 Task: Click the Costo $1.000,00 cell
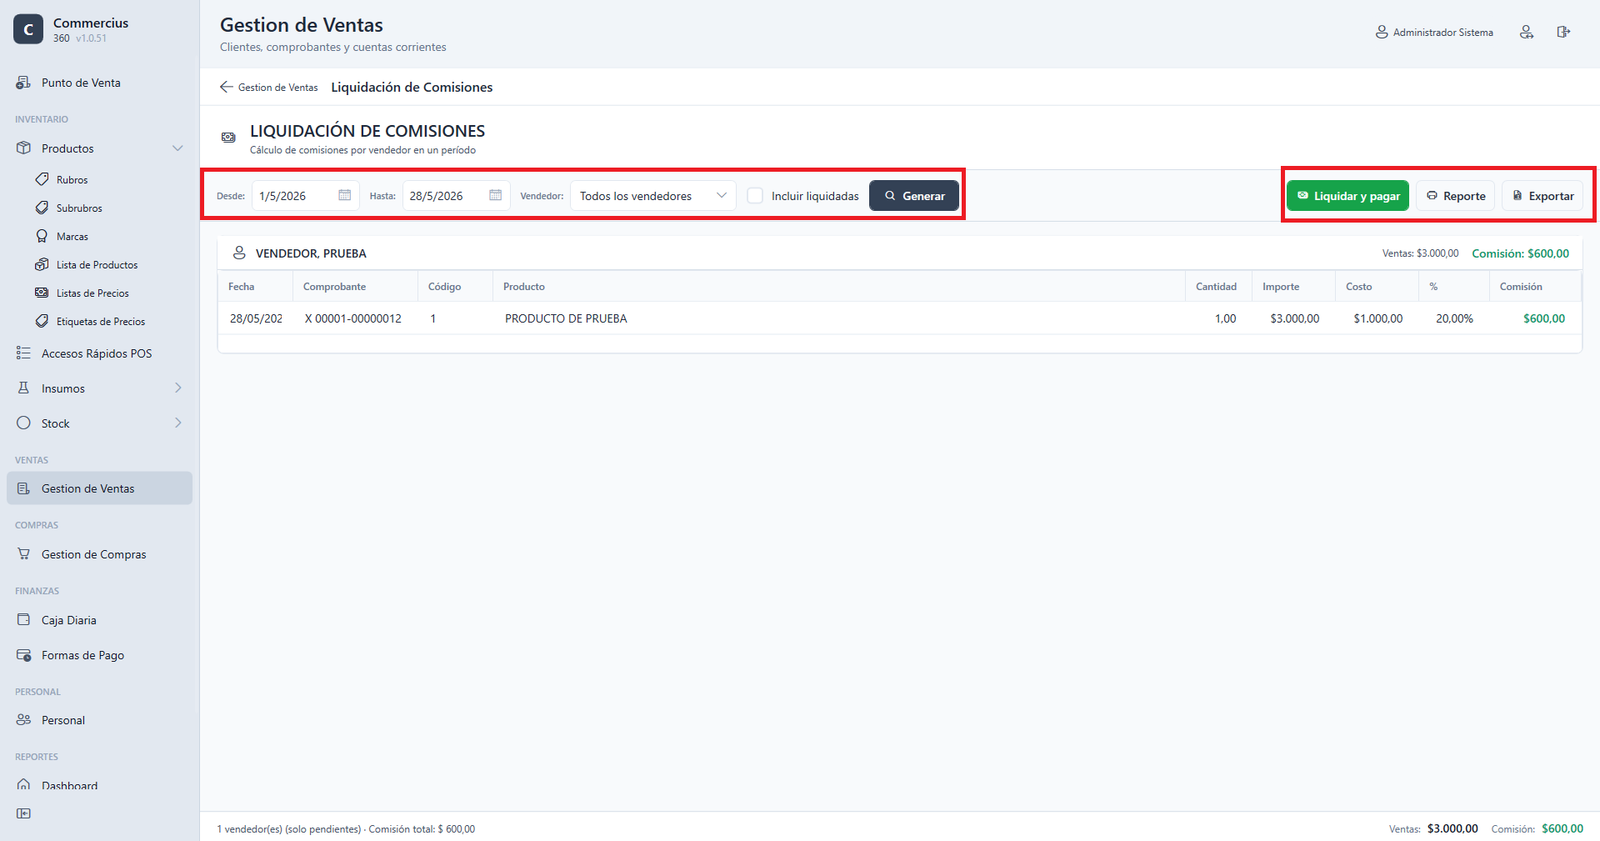tap(1378, 319)
